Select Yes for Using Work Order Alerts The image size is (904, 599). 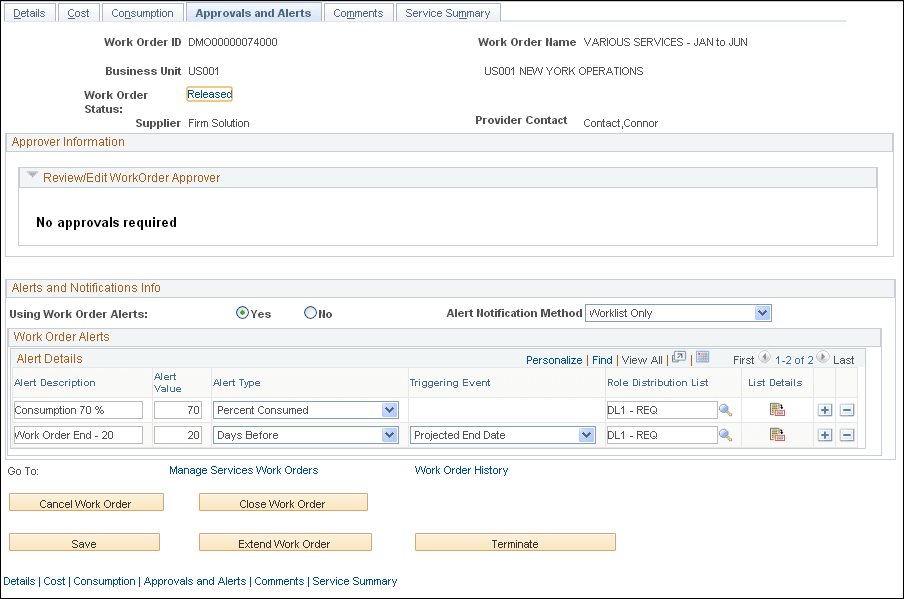pyautogui.click(x=242, y=313)
